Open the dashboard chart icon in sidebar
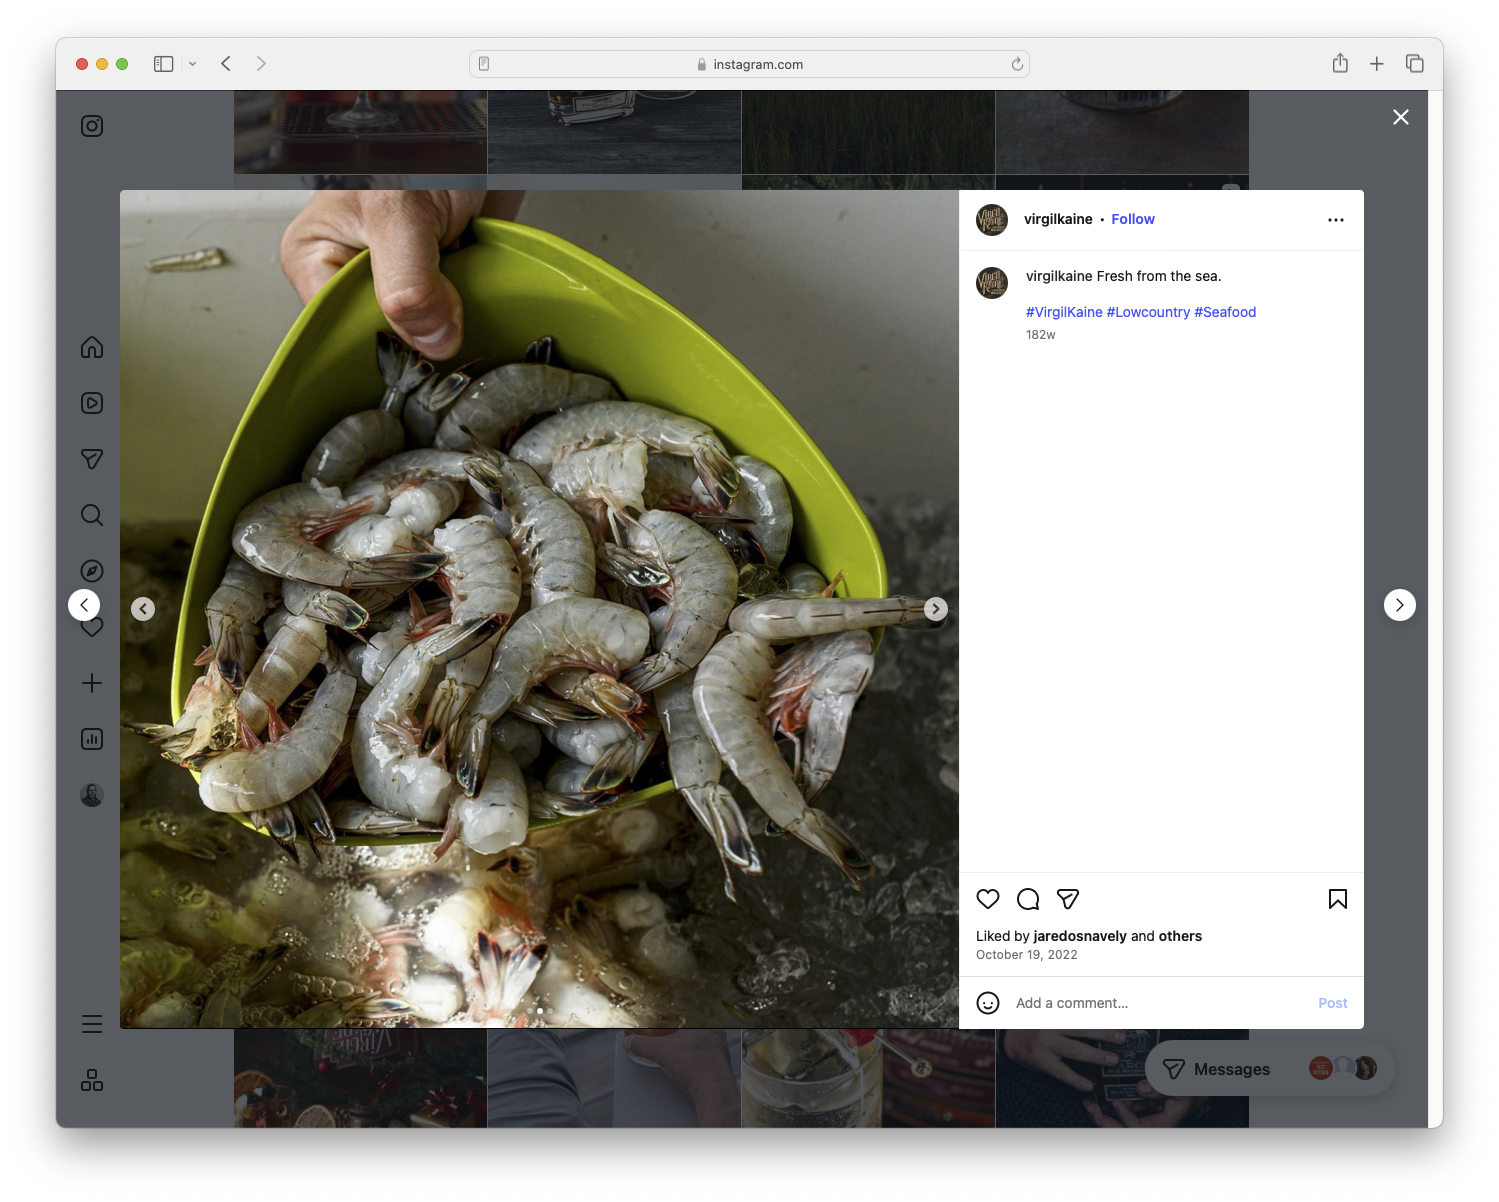This screenshot has height=1202, width=1499. (92, 739)
